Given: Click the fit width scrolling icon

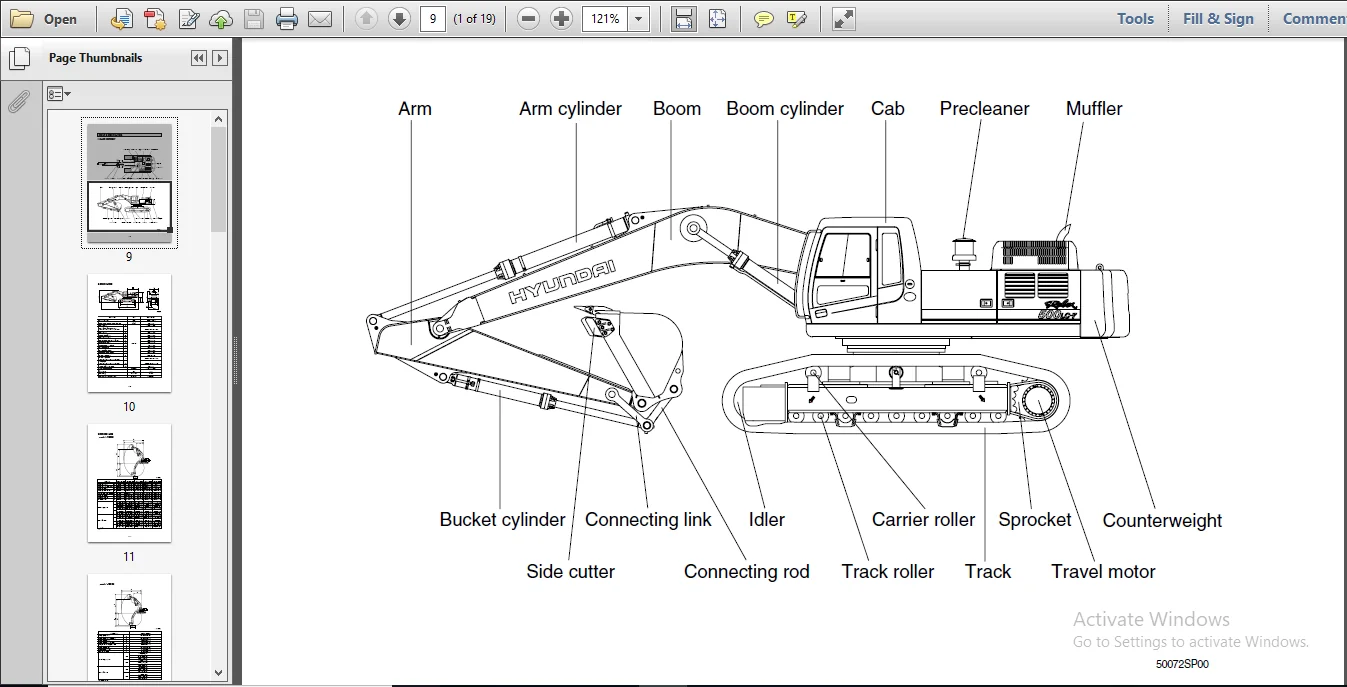Looking at the screenshot, I should pyautogui.click(x=684, y=18).
